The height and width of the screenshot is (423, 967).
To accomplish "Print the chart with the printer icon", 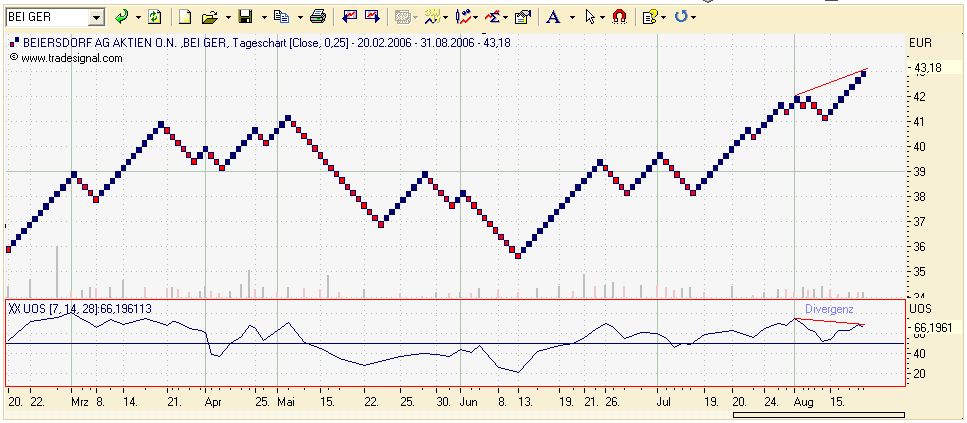I will 318,17.
